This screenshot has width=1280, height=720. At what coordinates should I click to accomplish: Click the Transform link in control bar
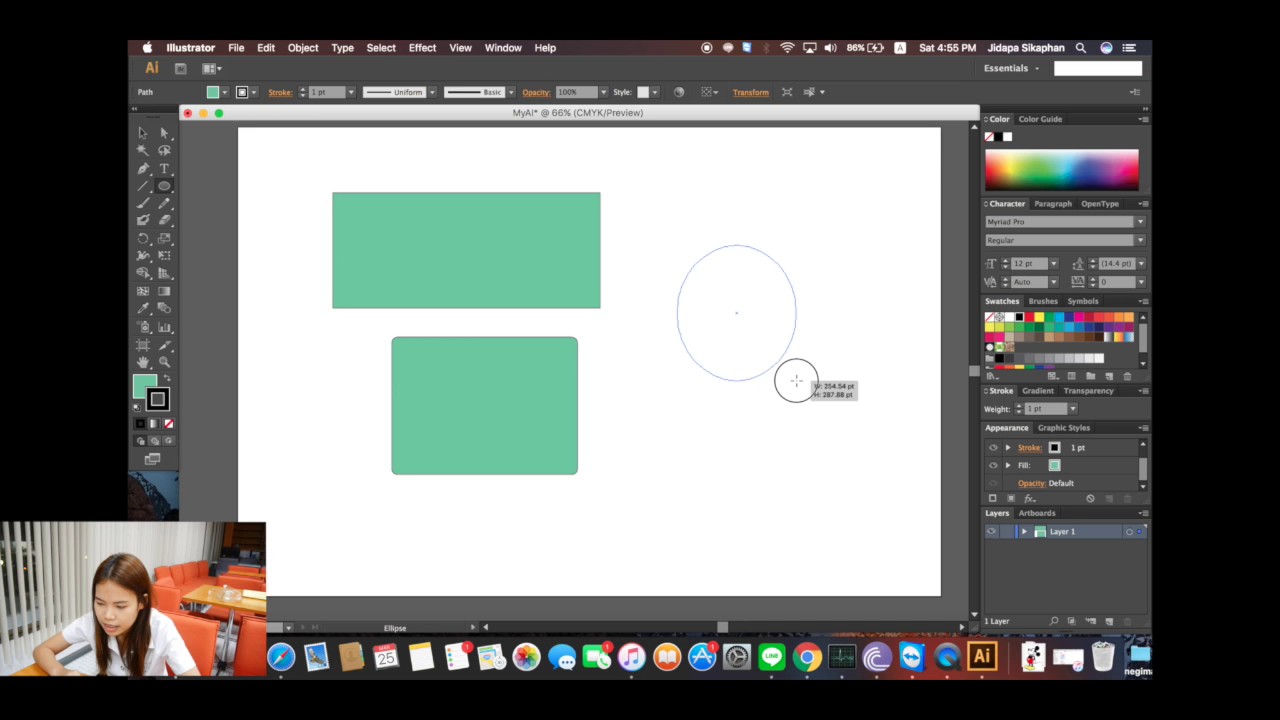click(750, 92)
